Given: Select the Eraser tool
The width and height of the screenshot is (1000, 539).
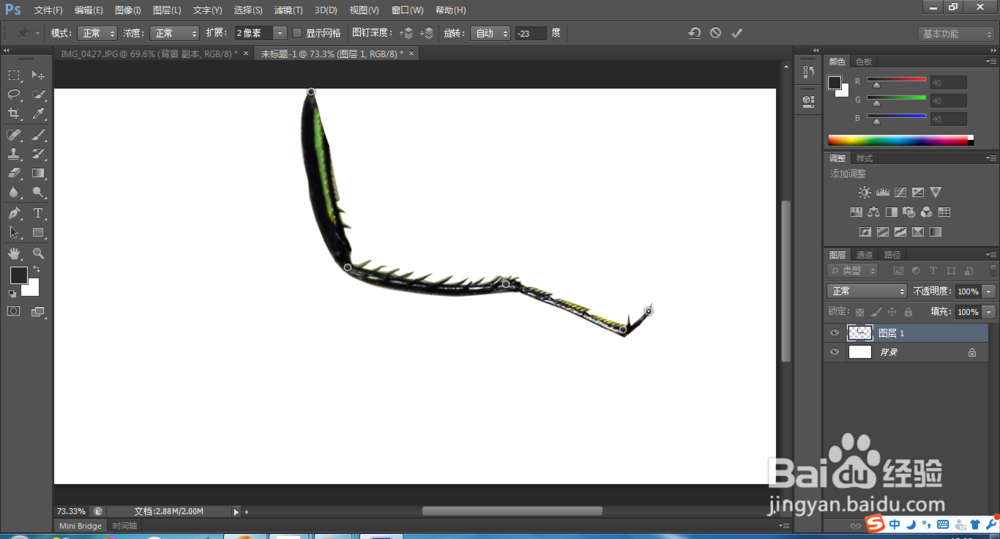Looking at the screenshot, I should pyautogui.click(x=14, y=173).
